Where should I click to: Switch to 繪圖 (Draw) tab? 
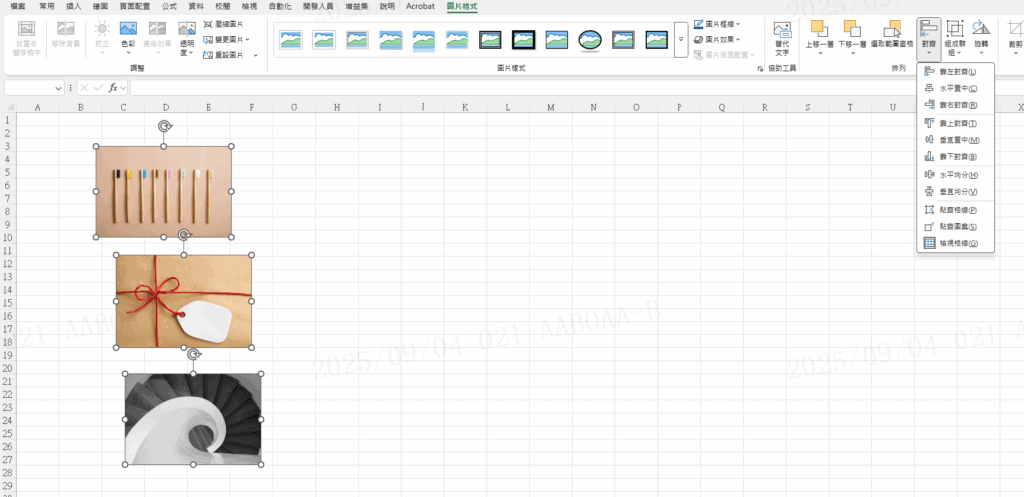(101, 7)
